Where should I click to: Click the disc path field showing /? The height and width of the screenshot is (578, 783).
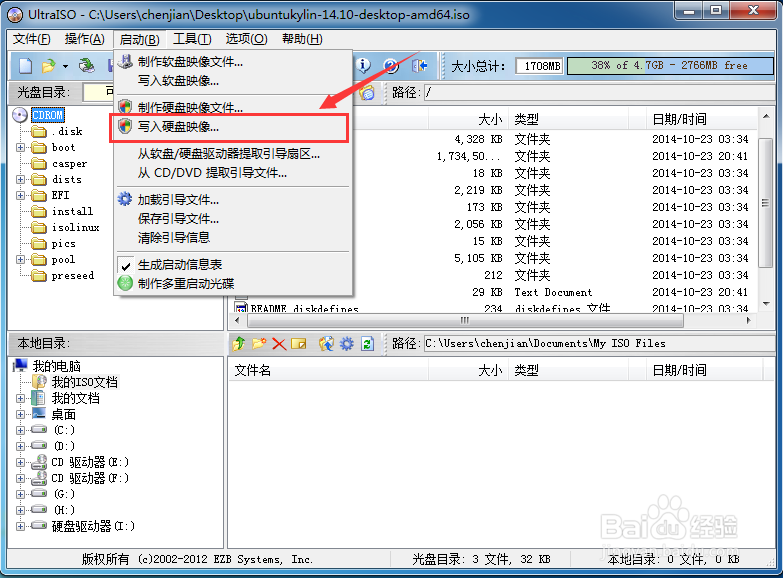[599, 92]
